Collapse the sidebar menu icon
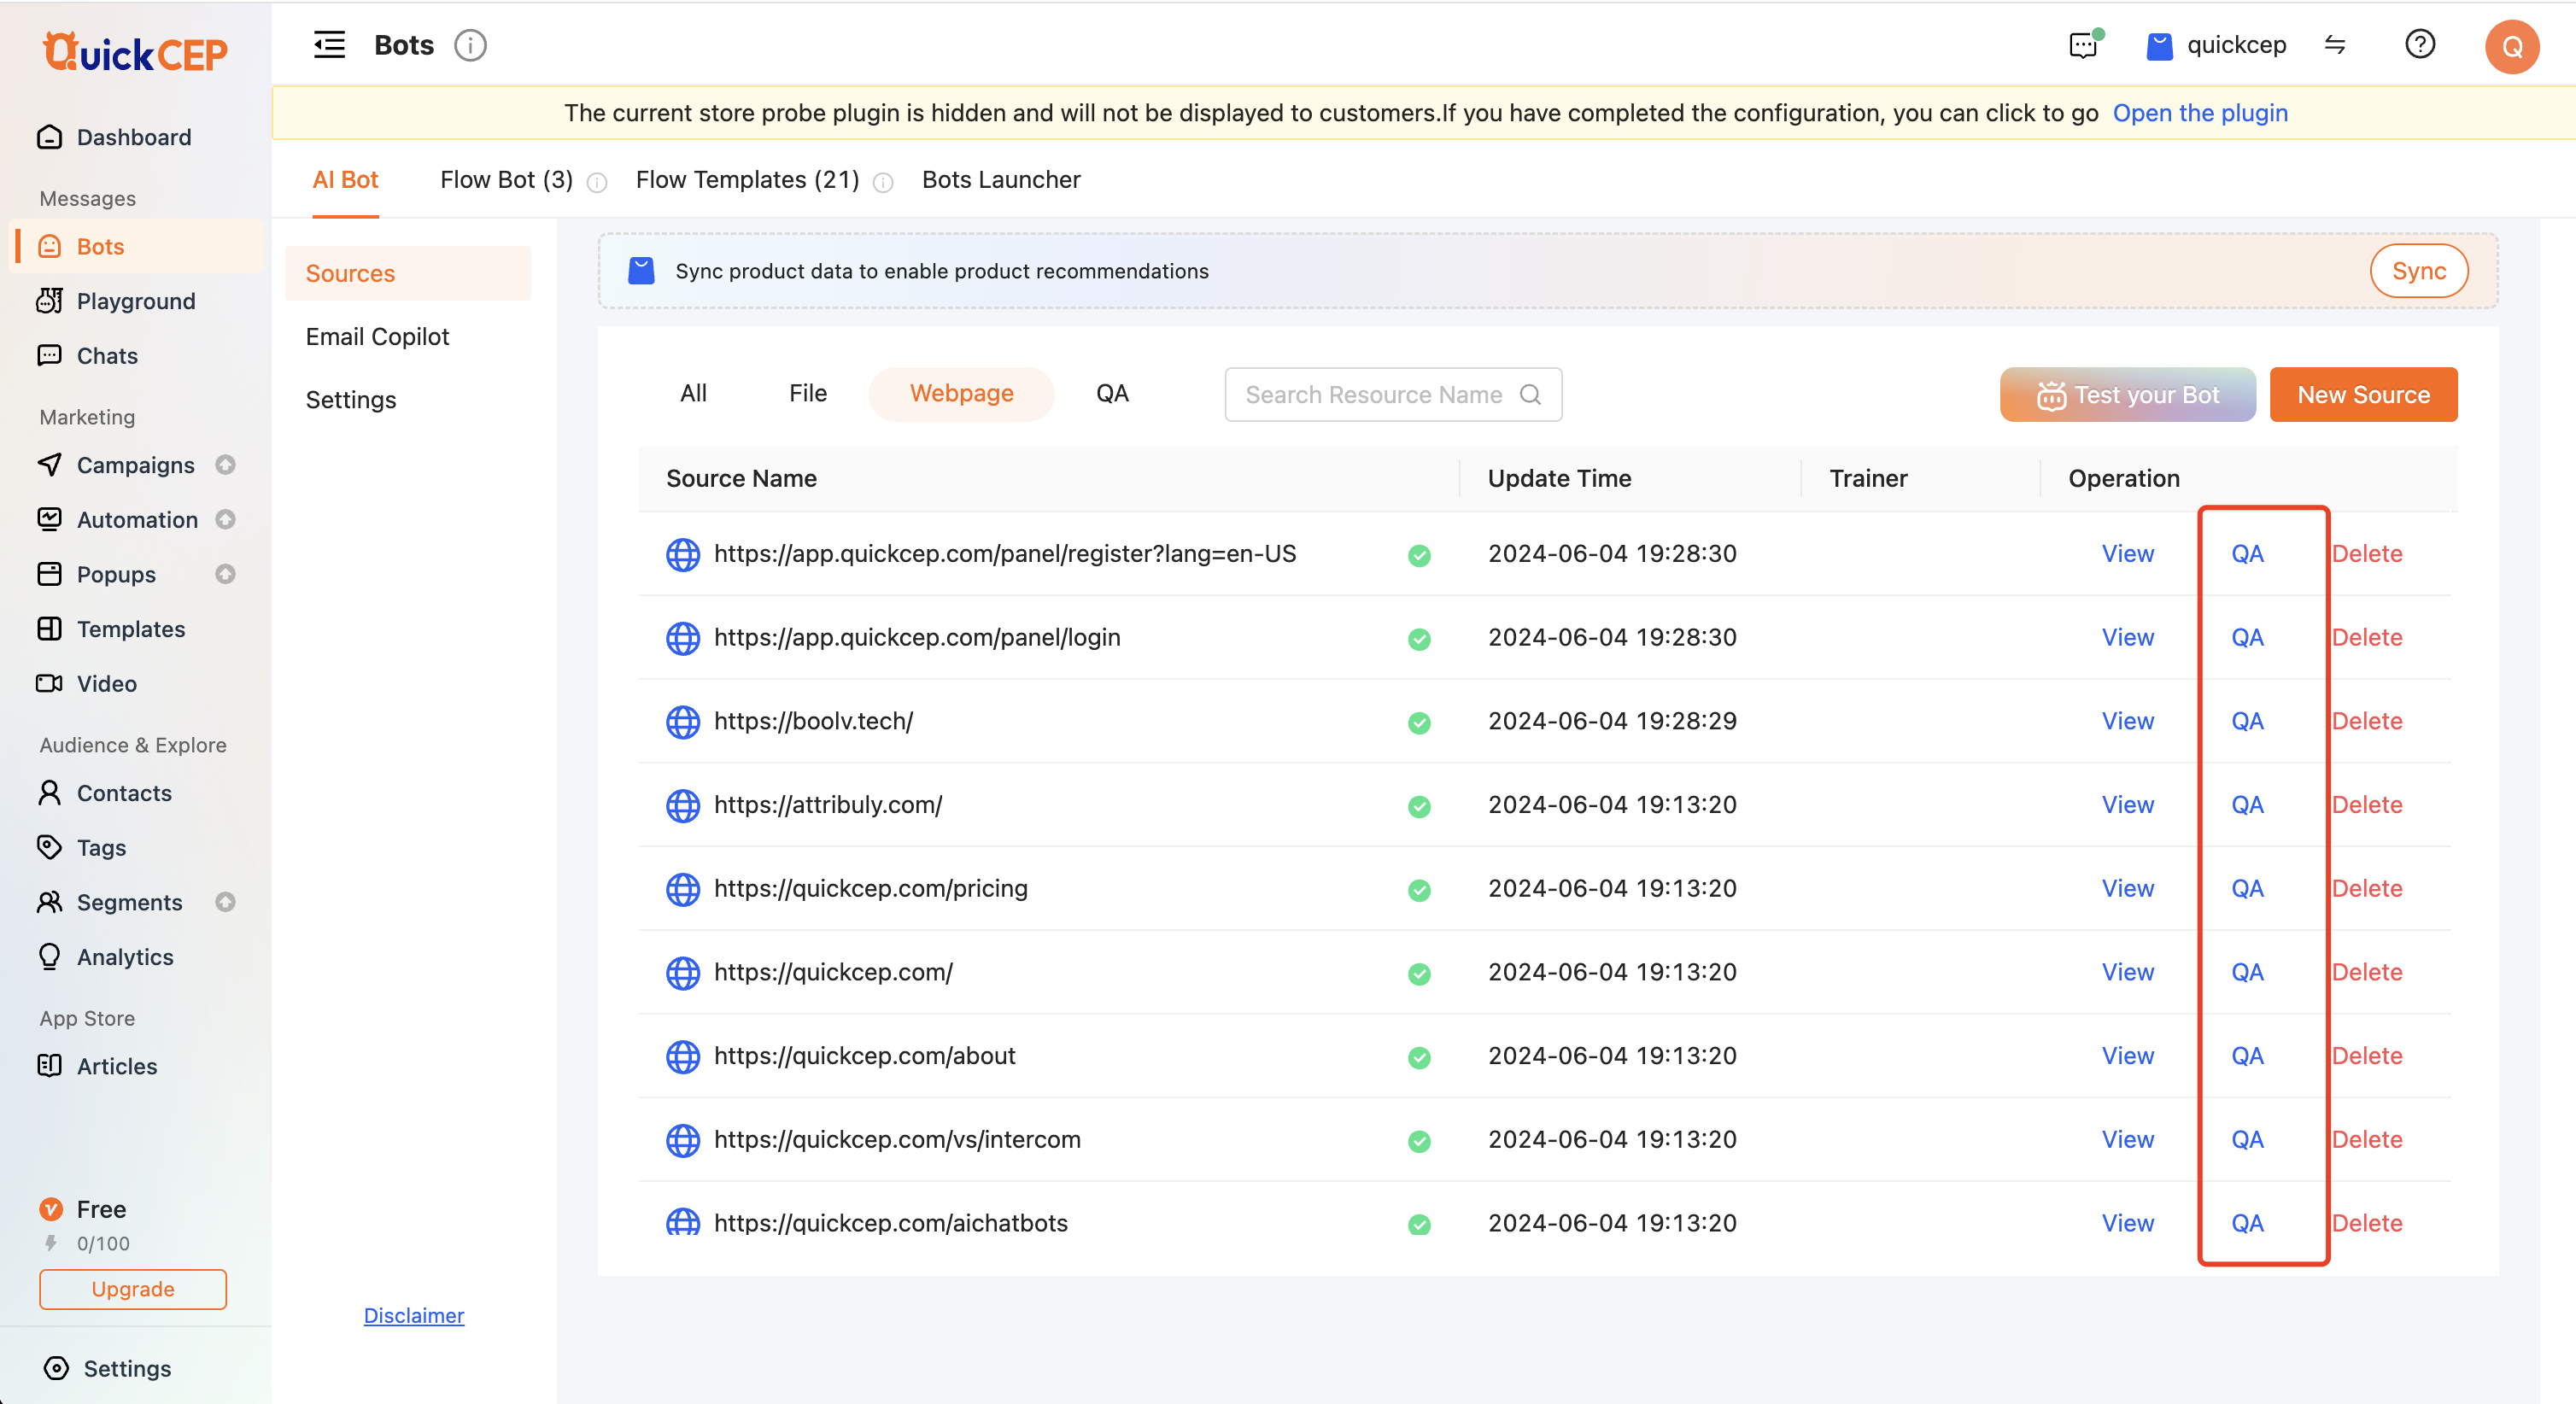Image resolution: width=2576 pixels, height=1404 pixels. 329,45
